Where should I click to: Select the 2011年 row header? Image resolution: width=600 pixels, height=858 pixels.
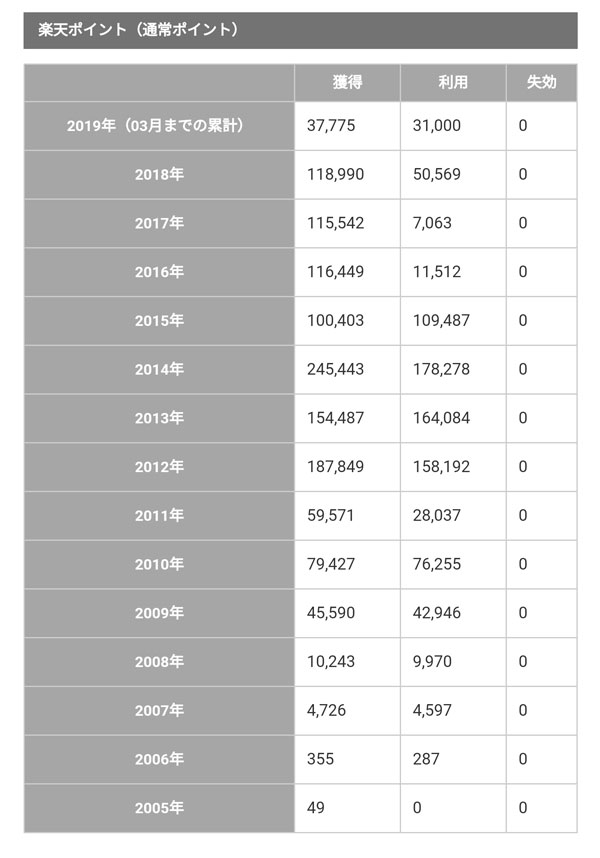coord(158,515)
